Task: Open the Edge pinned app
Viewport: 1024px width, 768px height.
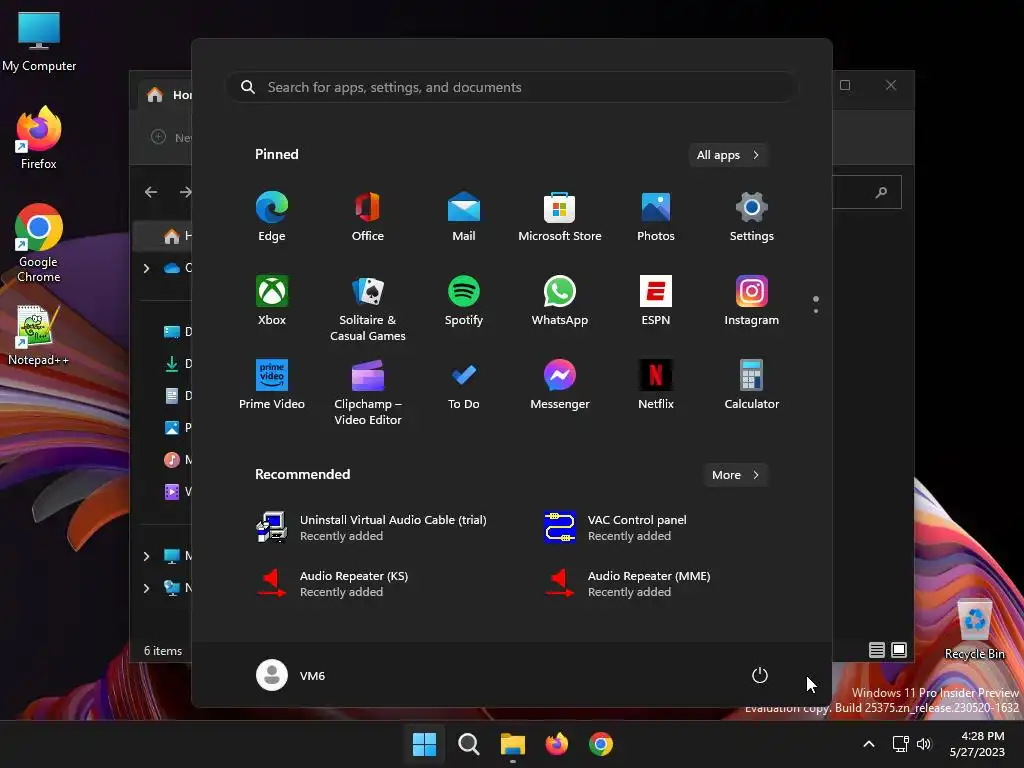Action: (x=272, y=217)
